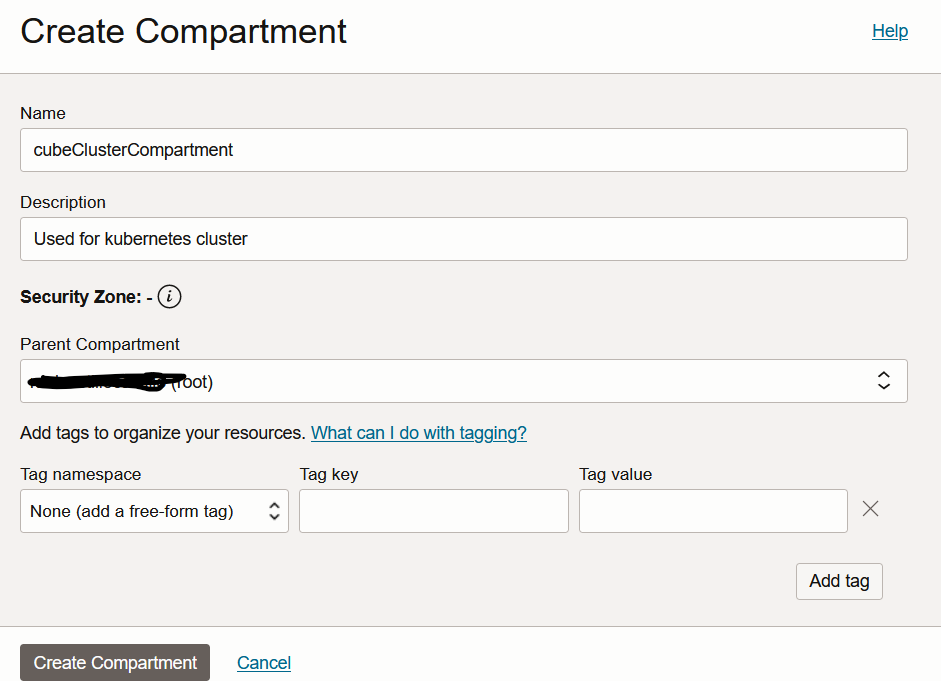Viewport: 941px width, 681px height.
Task: Click the 'Parent Compartment' label text
Action: 100,344
